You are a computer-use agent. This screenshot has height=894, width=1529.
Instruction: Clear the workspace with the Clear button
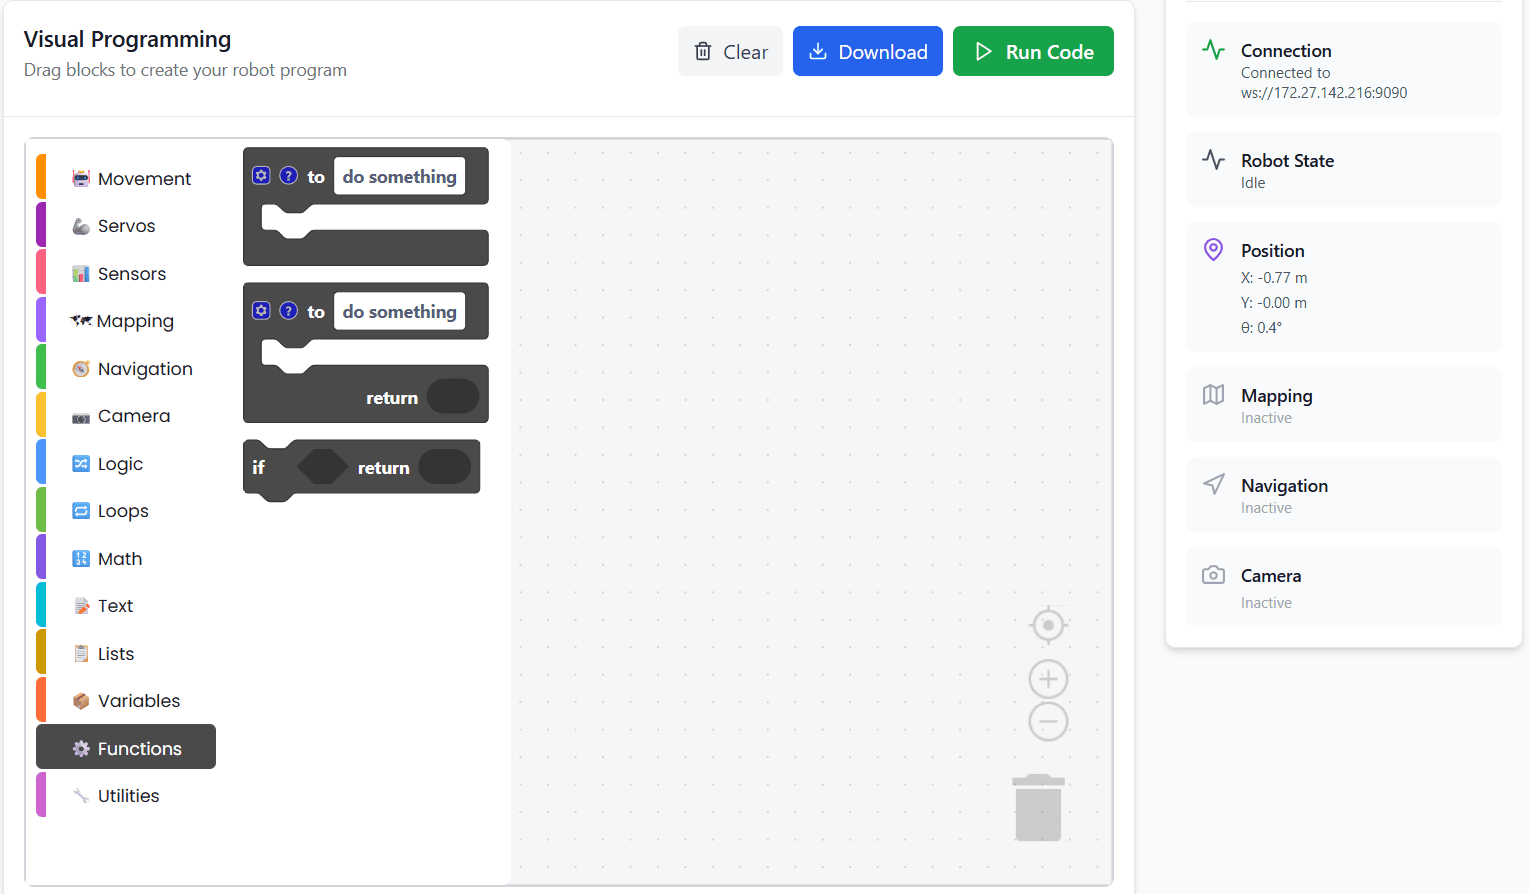[730, 51]
